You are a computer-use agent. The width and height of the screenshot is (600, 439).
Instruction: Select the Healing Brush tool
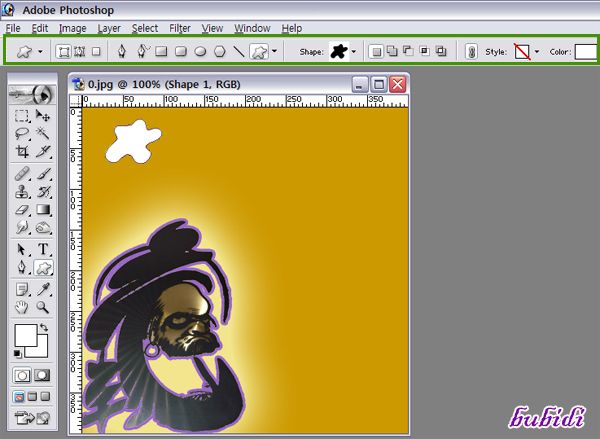pyautogui.click(x=21, y=174)
